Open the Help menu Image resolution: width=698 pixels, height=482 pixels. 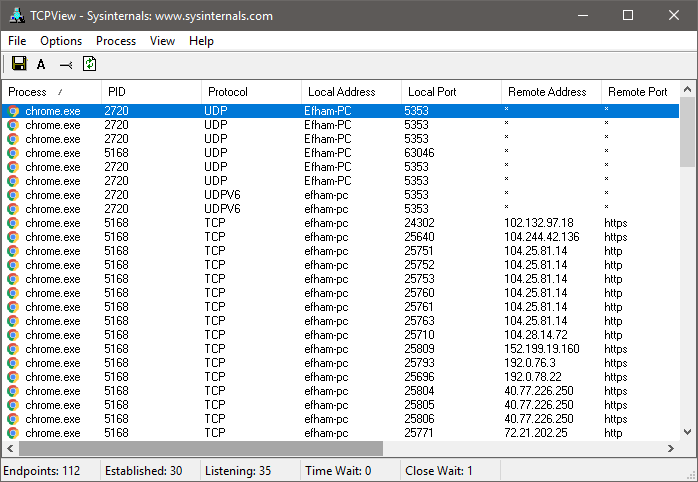click(x=201, y=41)
